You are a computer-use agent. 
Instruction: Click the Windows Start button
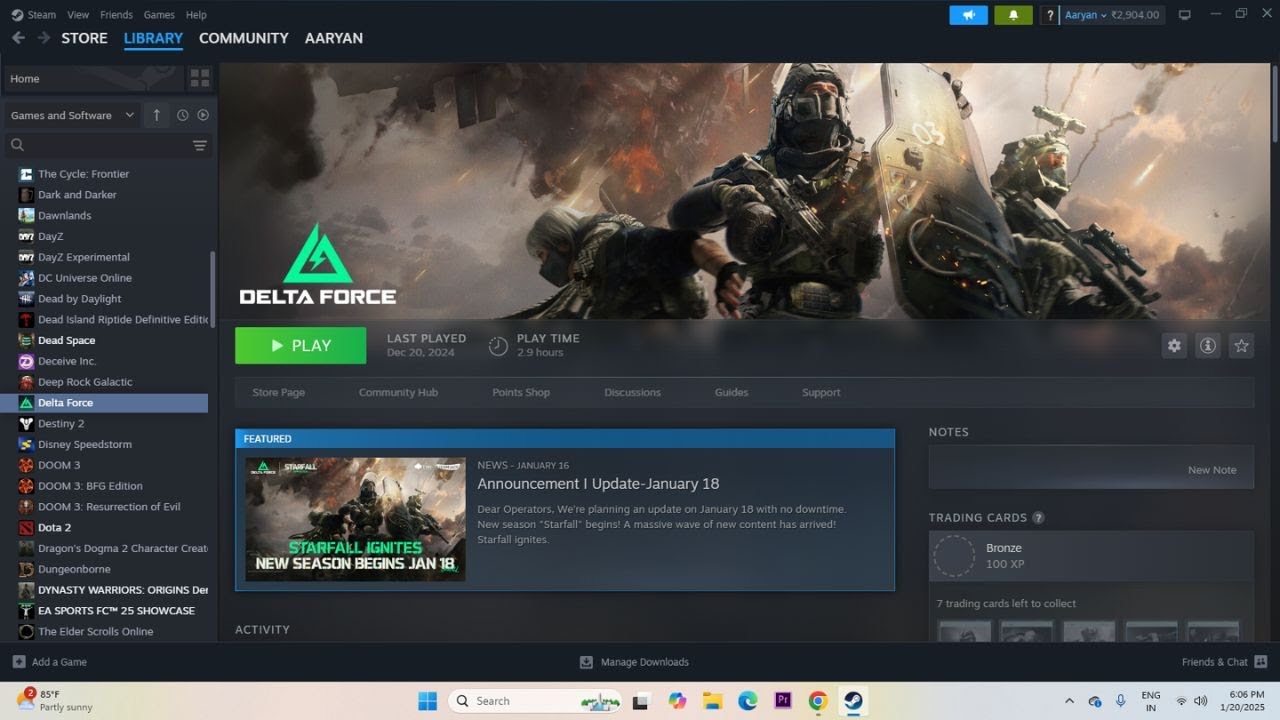(x=427, y=701)
